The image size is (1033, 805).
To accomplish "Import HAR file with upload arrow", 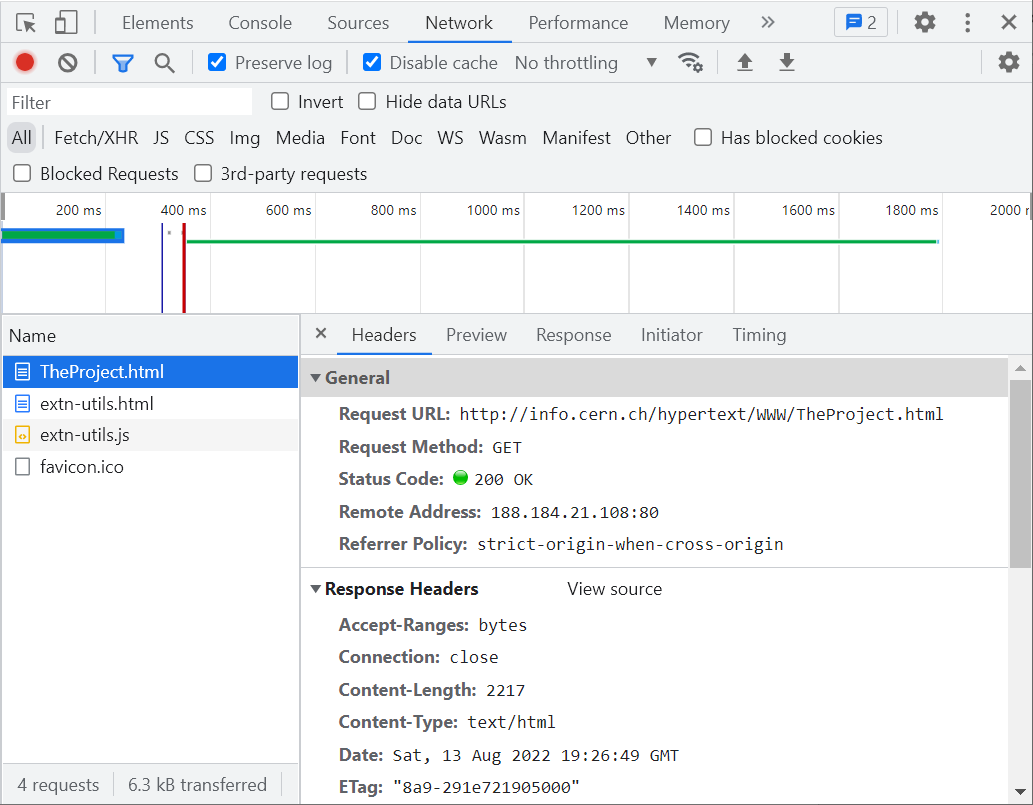I will tap(745, 63).
